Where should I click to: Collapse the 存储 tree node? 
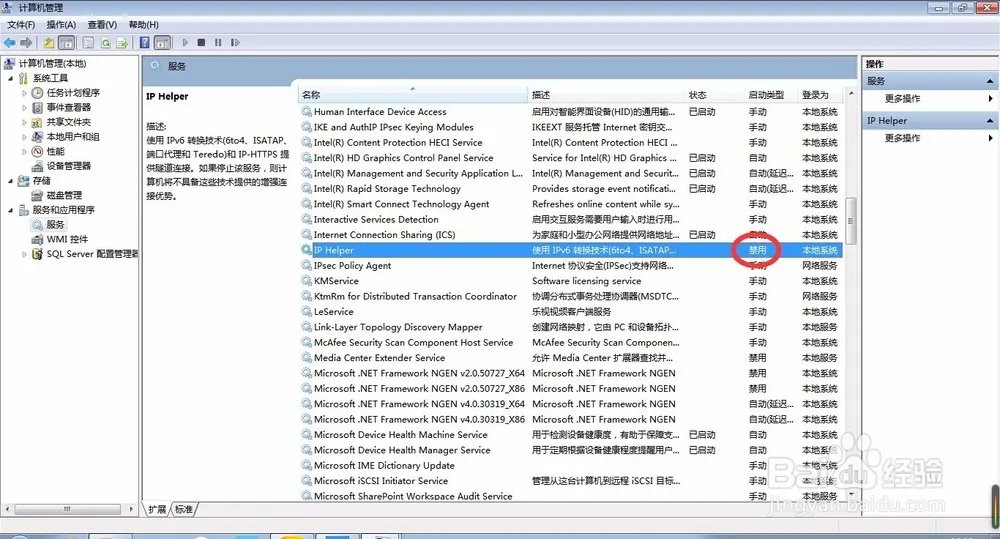(11, 181)
